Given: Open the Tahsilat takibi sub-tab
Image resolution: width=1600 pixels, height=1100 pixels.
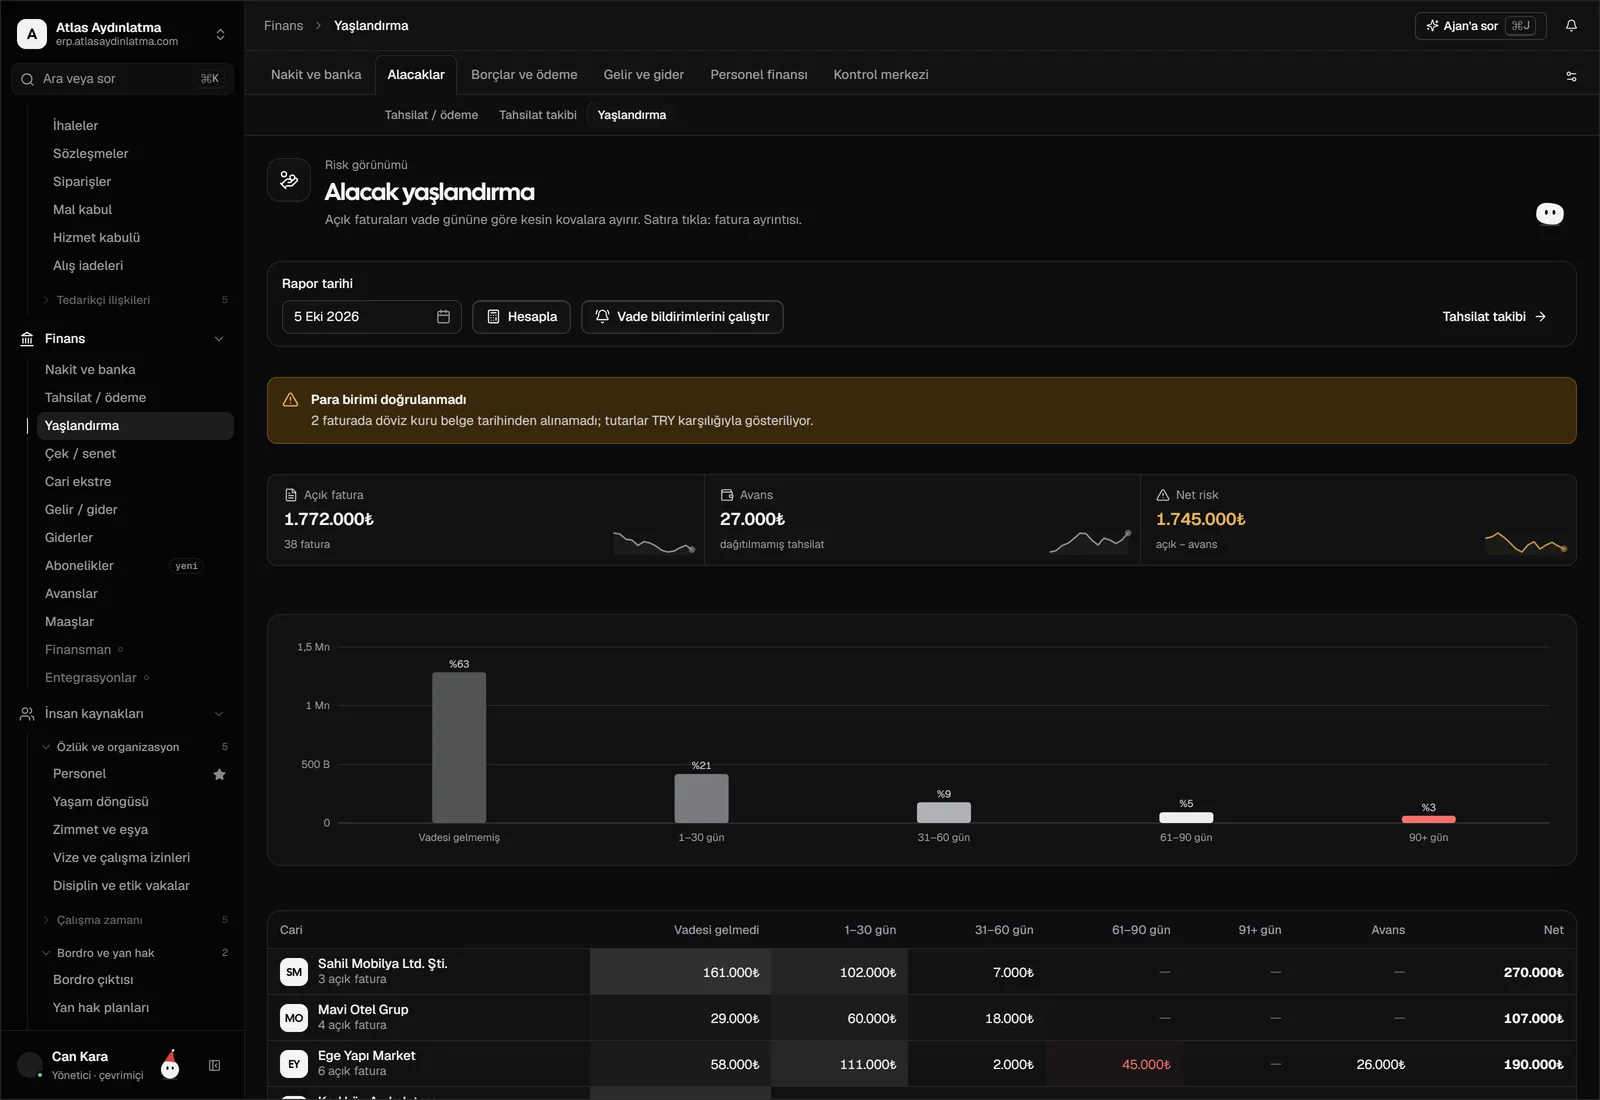Looking at the screenshot, I should click(538, 115).
